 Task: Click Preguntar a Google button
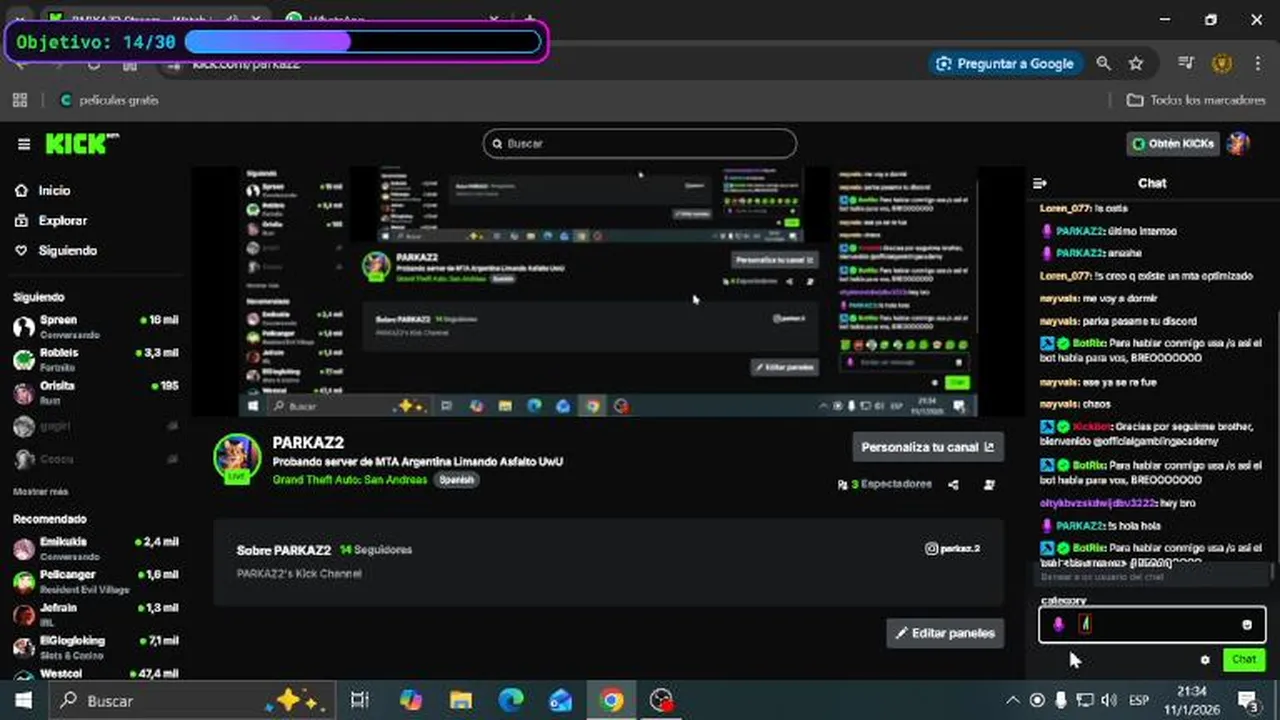(1004, 63)
